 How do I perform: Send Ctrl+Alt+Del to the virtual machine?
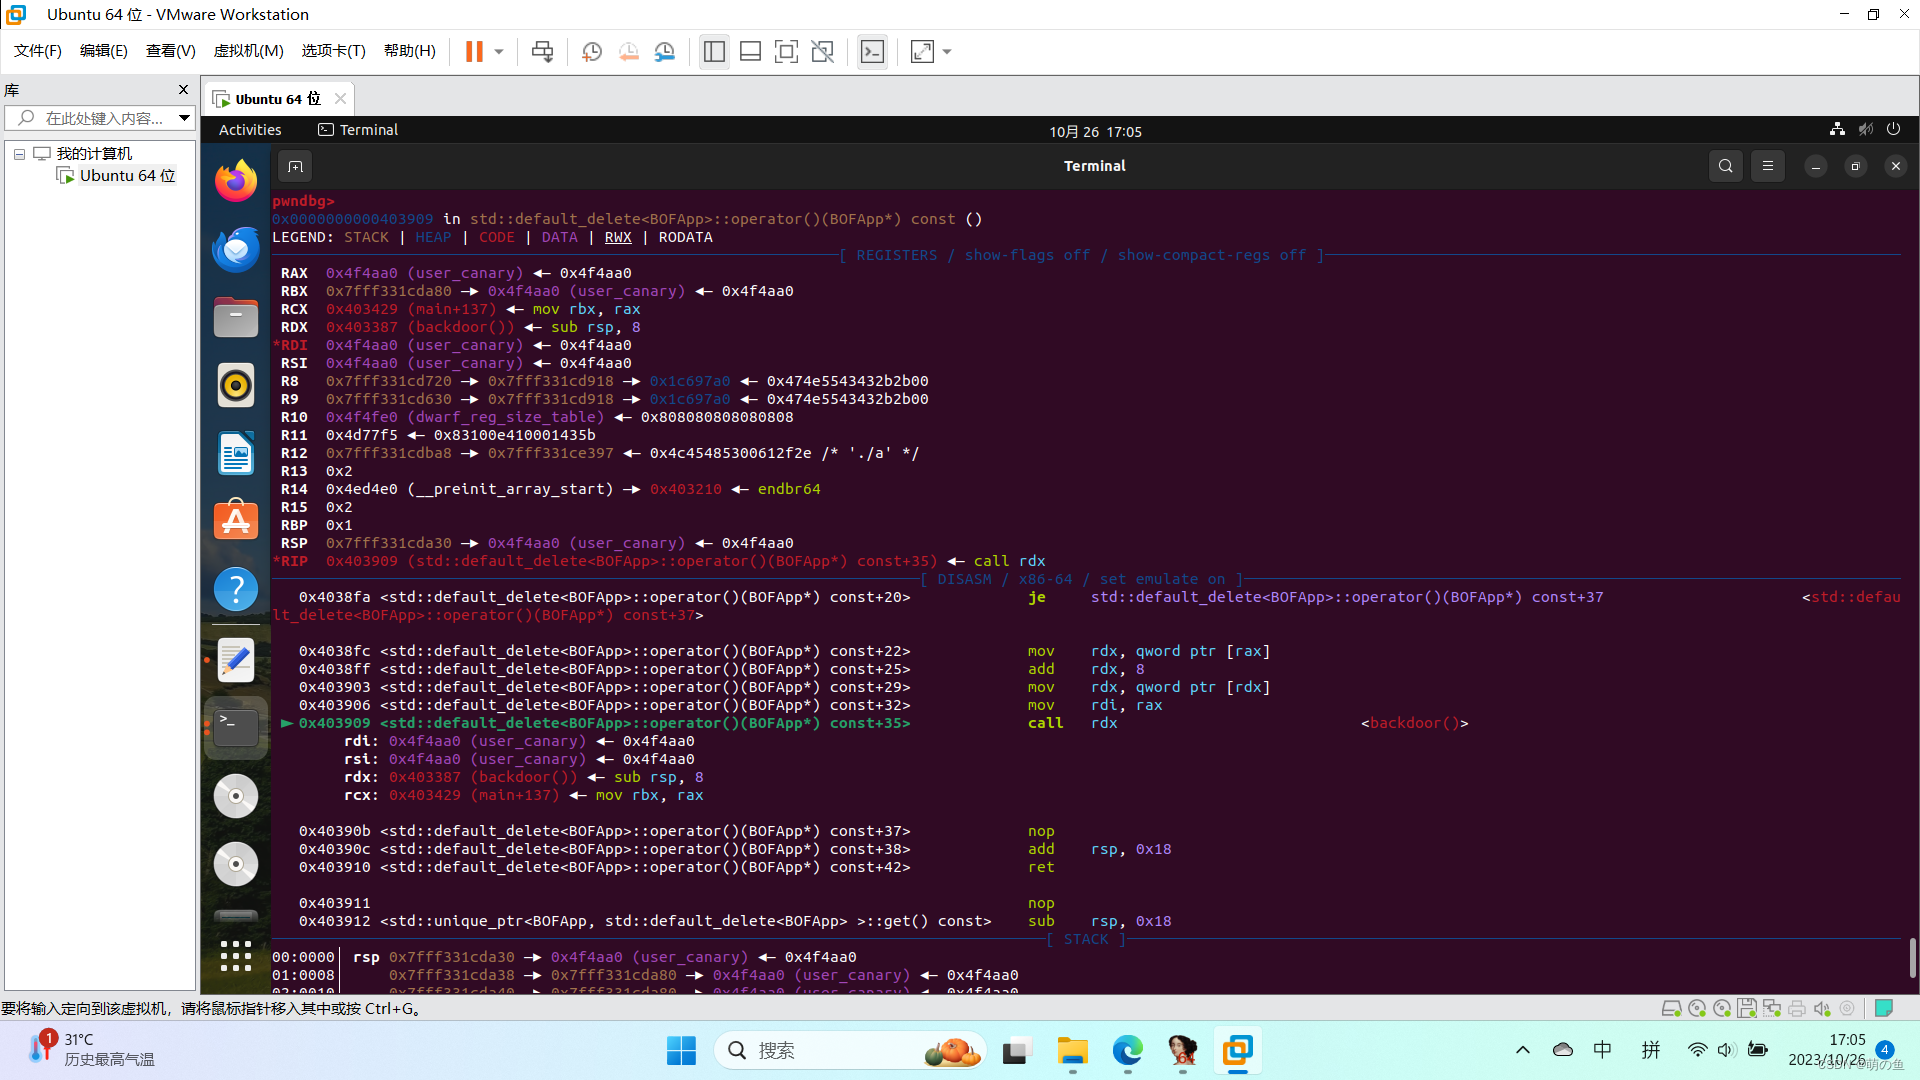541,51
